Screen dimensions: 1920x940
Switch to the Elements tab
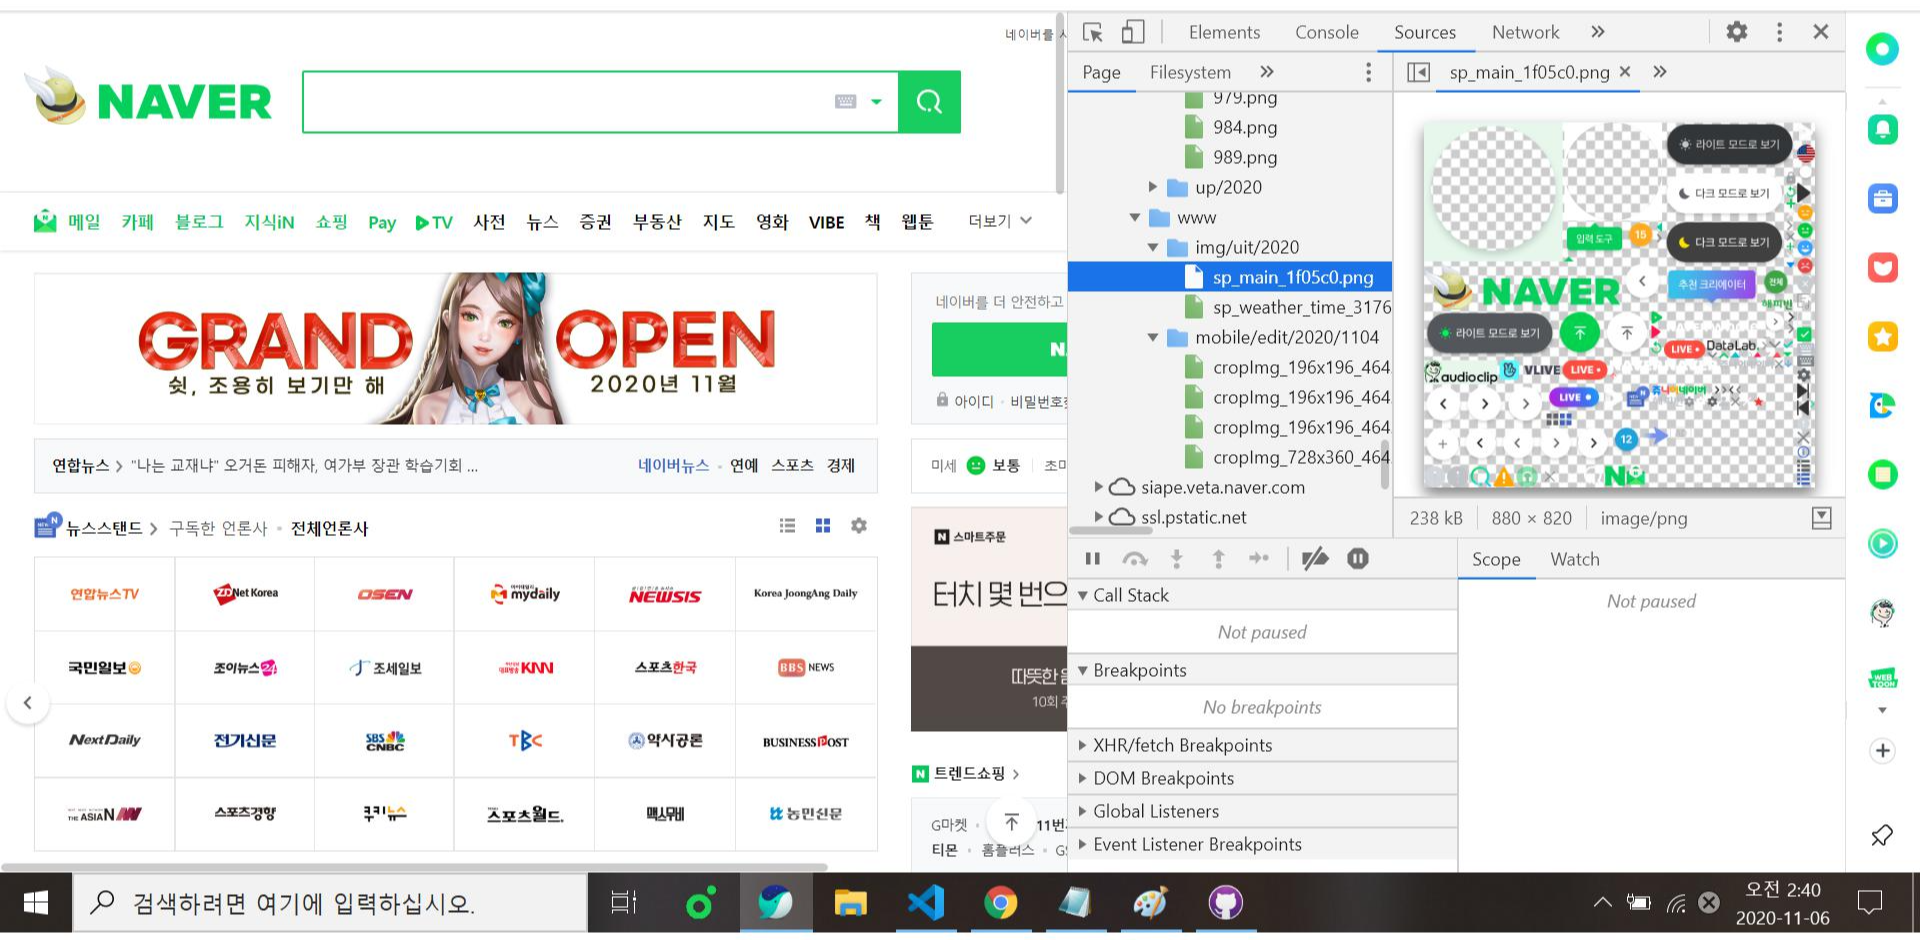(1224, 32)
